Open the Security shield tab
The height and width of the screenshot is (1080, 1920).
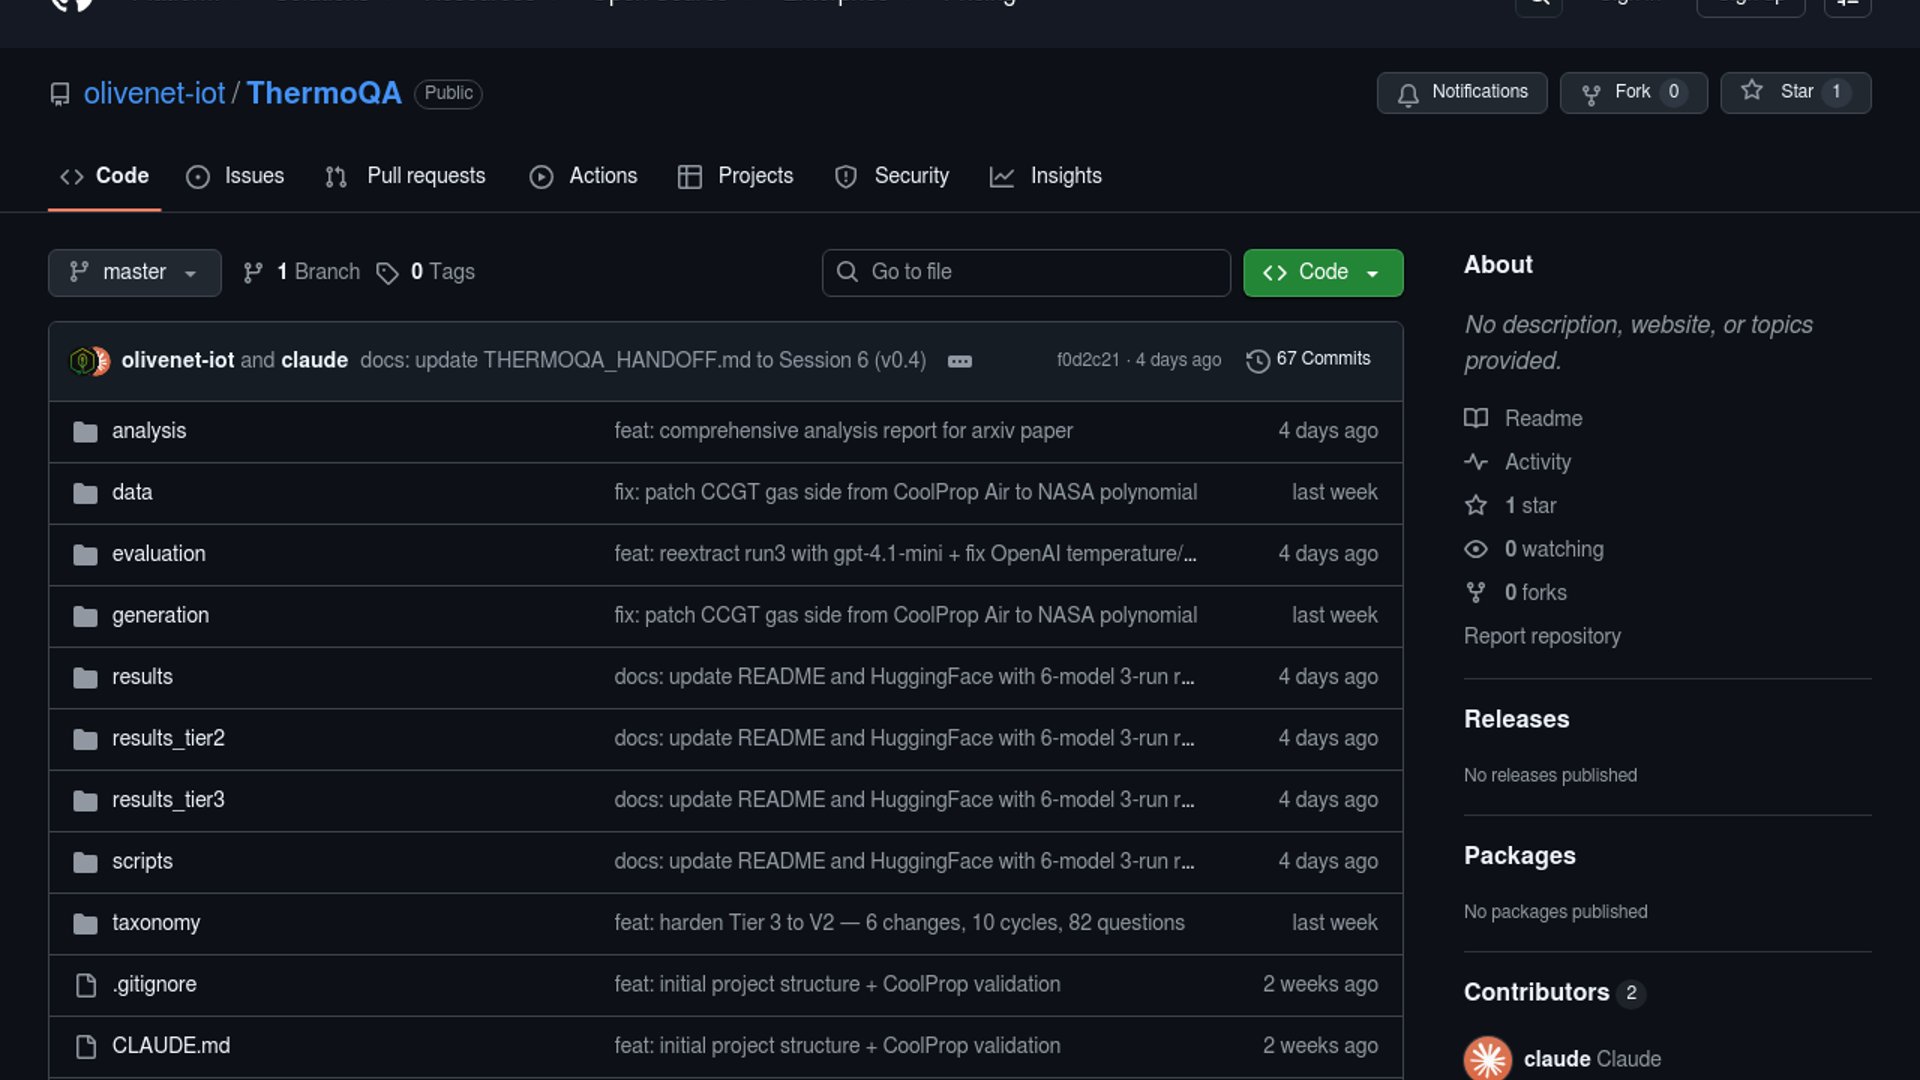[891, 176]
